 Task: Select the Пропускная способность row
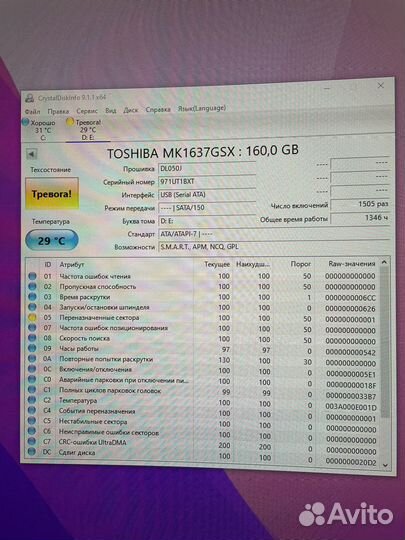[202, 287]
